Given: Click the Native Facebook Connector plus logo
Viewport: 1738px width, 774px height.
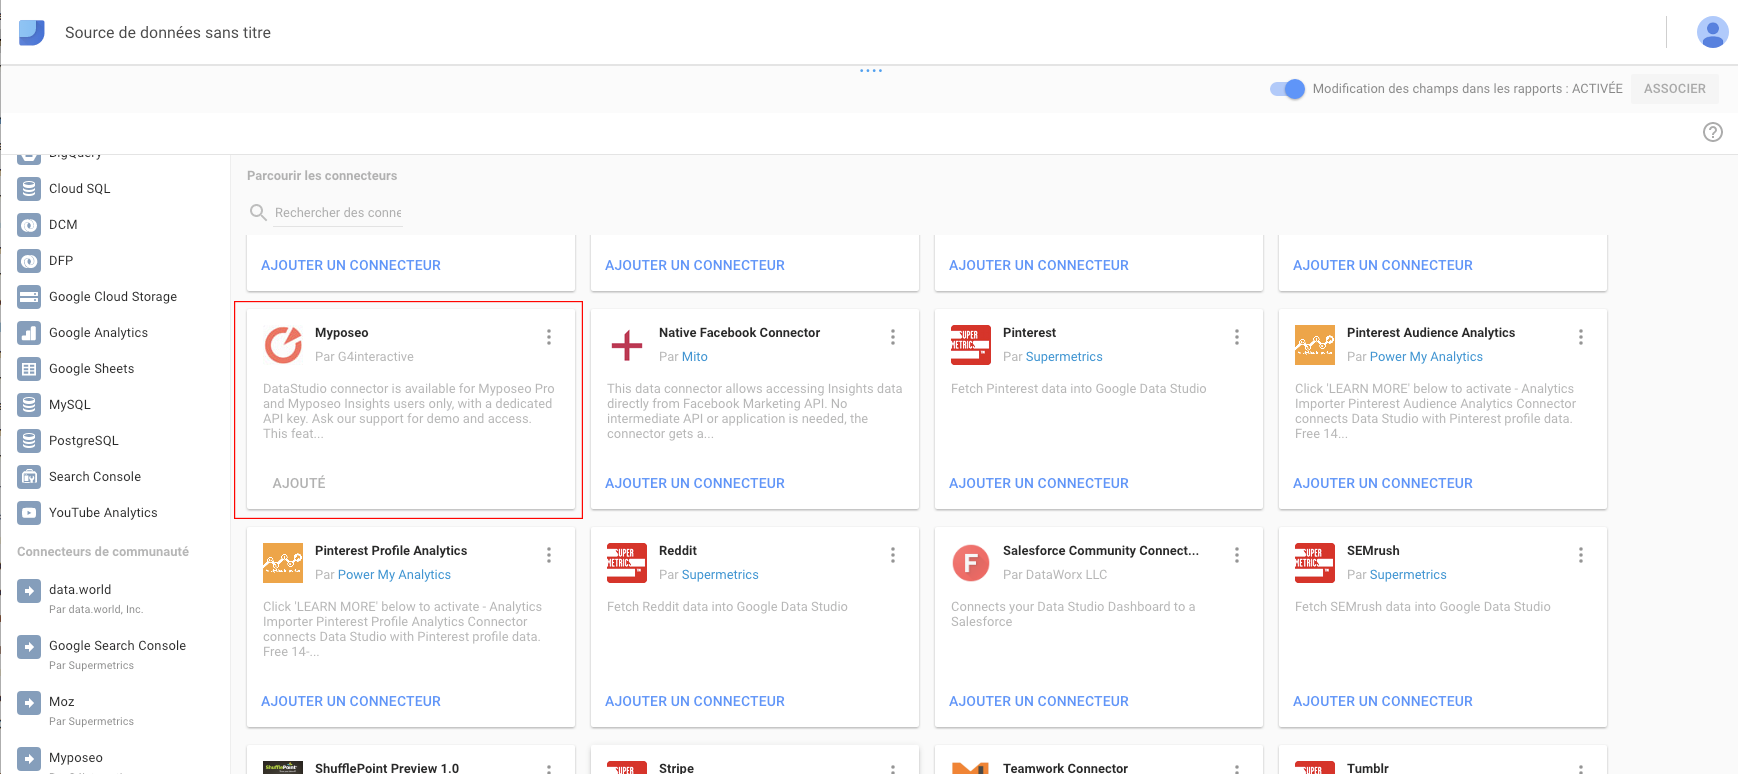Looking at the screenshot, I should pyautogui.click(x=627, y=345).
